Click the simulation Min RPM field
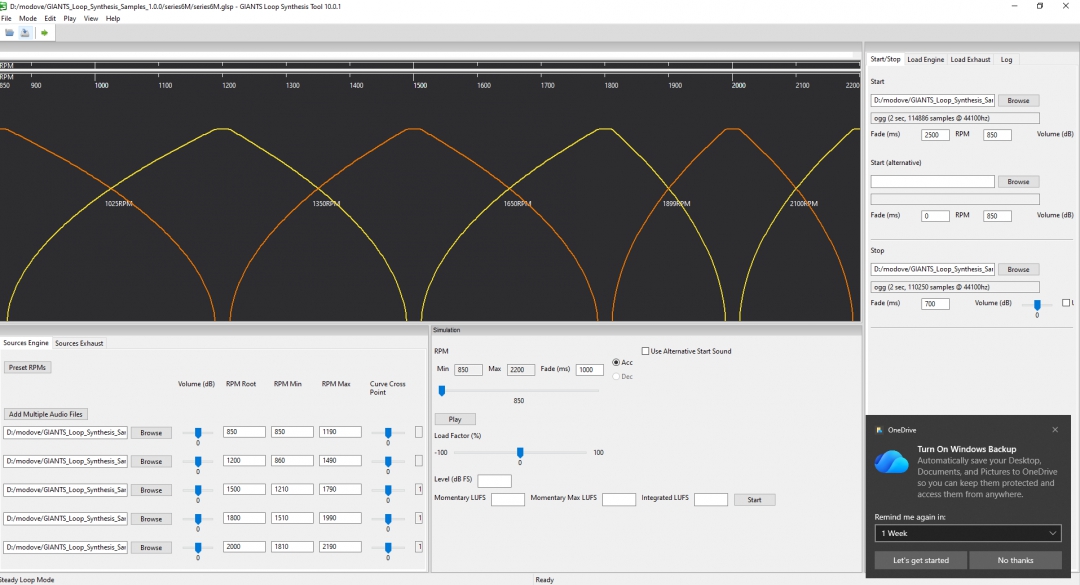Image resolution: width=1080 pixels, height=585 pixels. click(x=468, y=370)
